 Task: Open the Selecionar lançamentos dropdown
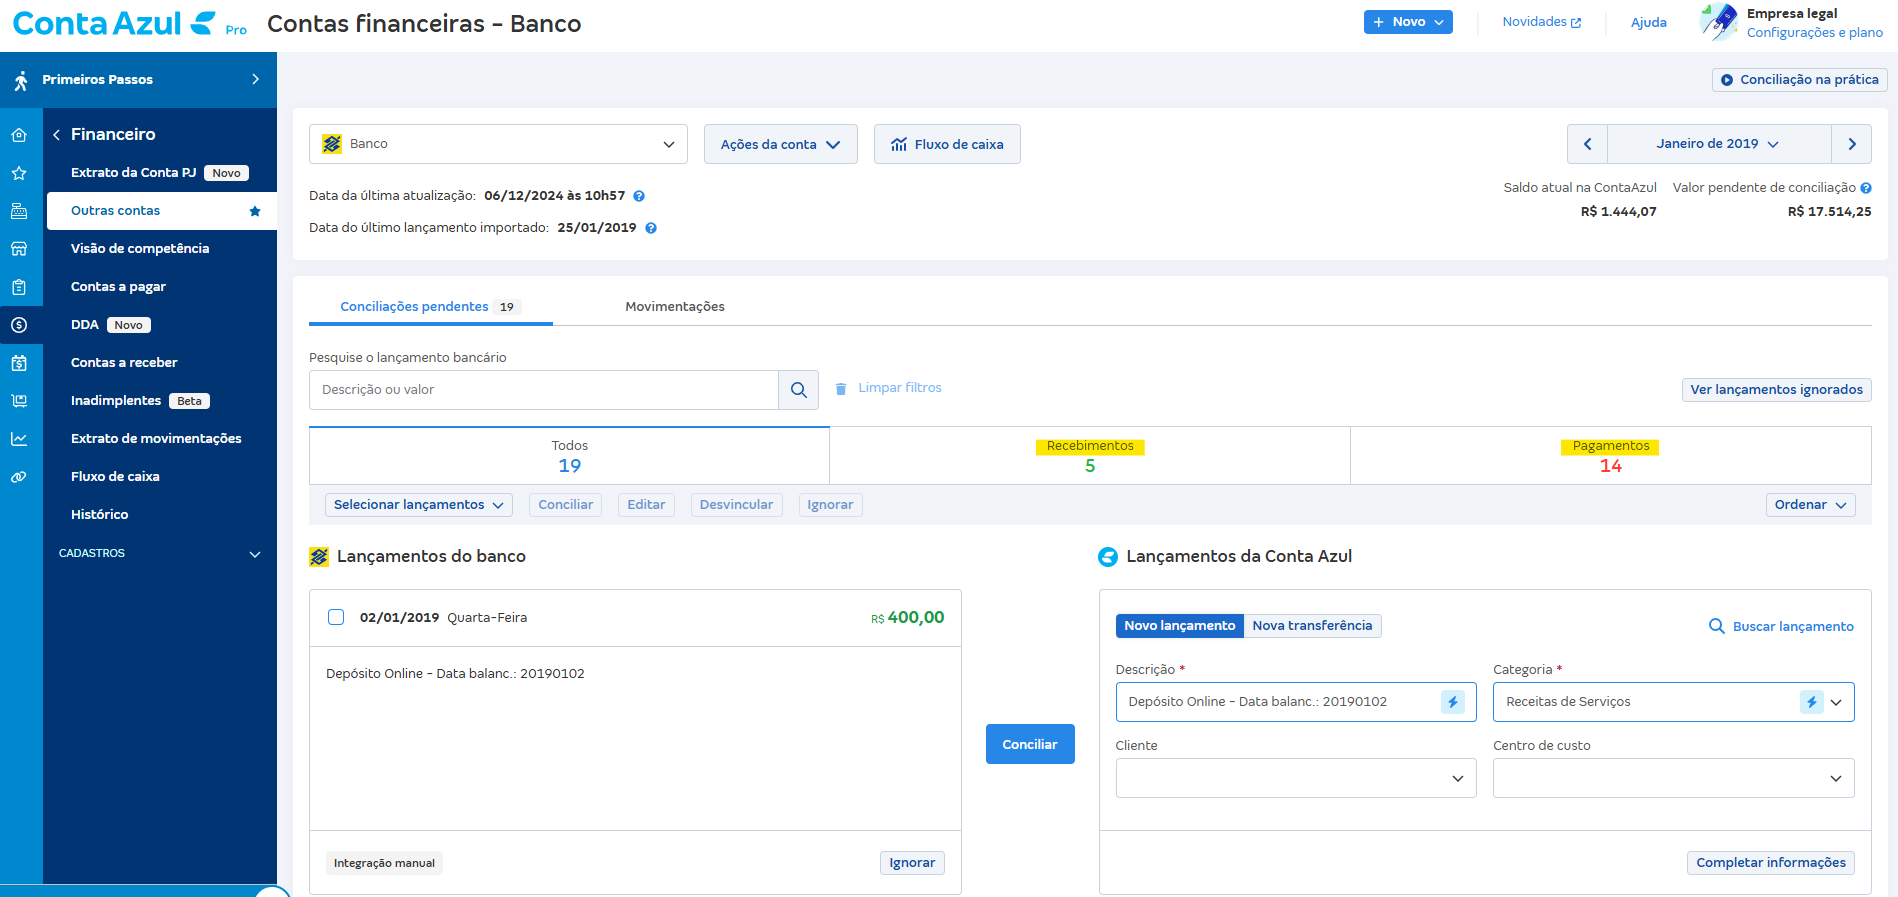pyautogui.click(x=418, y=505)
